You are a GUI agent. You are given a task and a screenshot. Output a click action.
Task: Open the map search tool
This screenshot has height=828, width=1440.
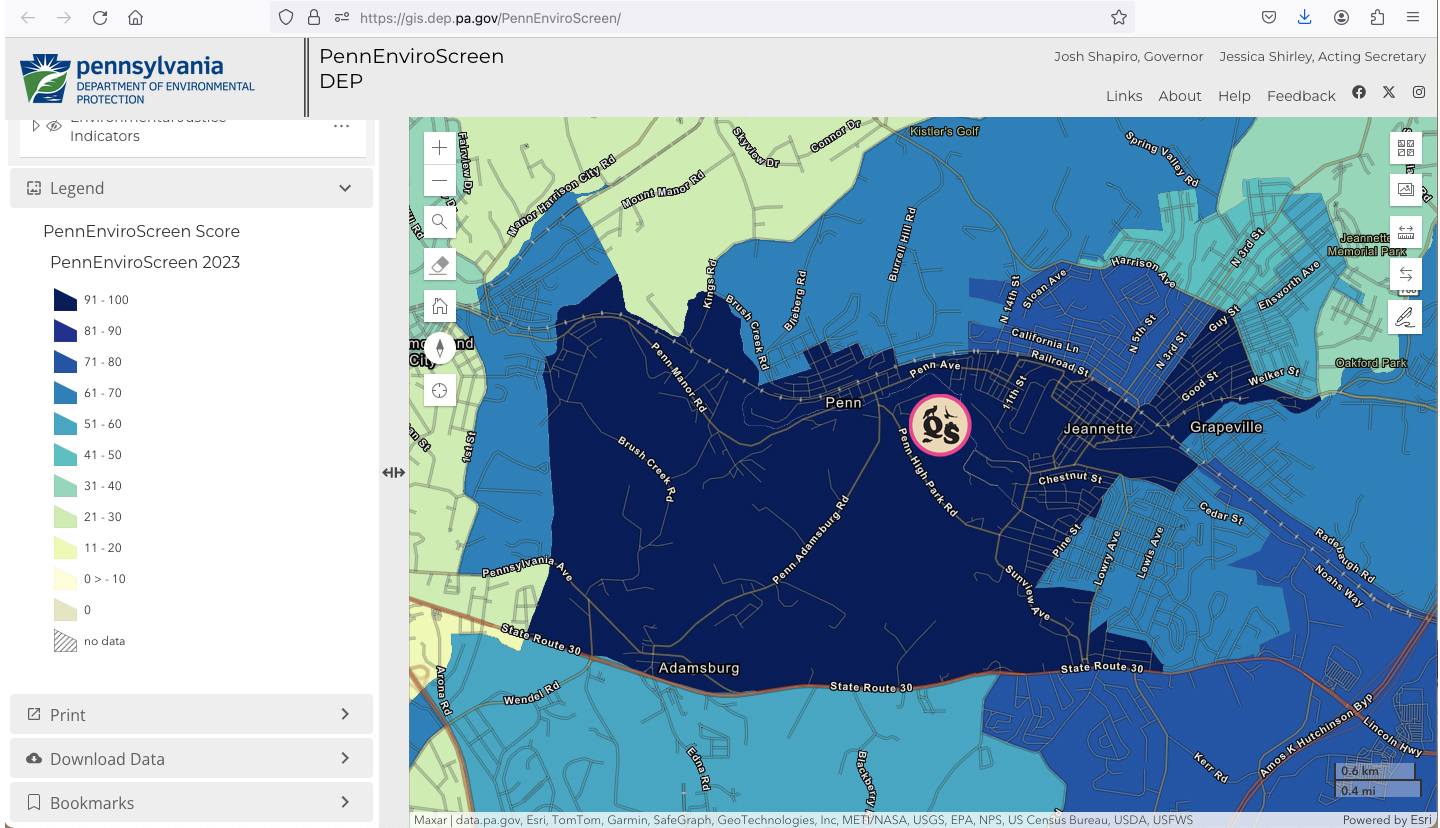pyautogui.click(x=439, y=222)
